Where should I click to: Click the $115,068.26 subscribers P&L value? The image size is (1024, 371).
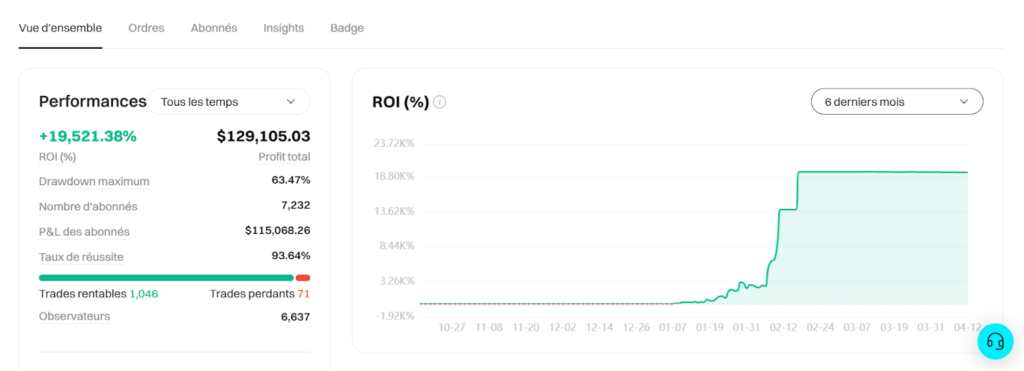tap(278, 230)
